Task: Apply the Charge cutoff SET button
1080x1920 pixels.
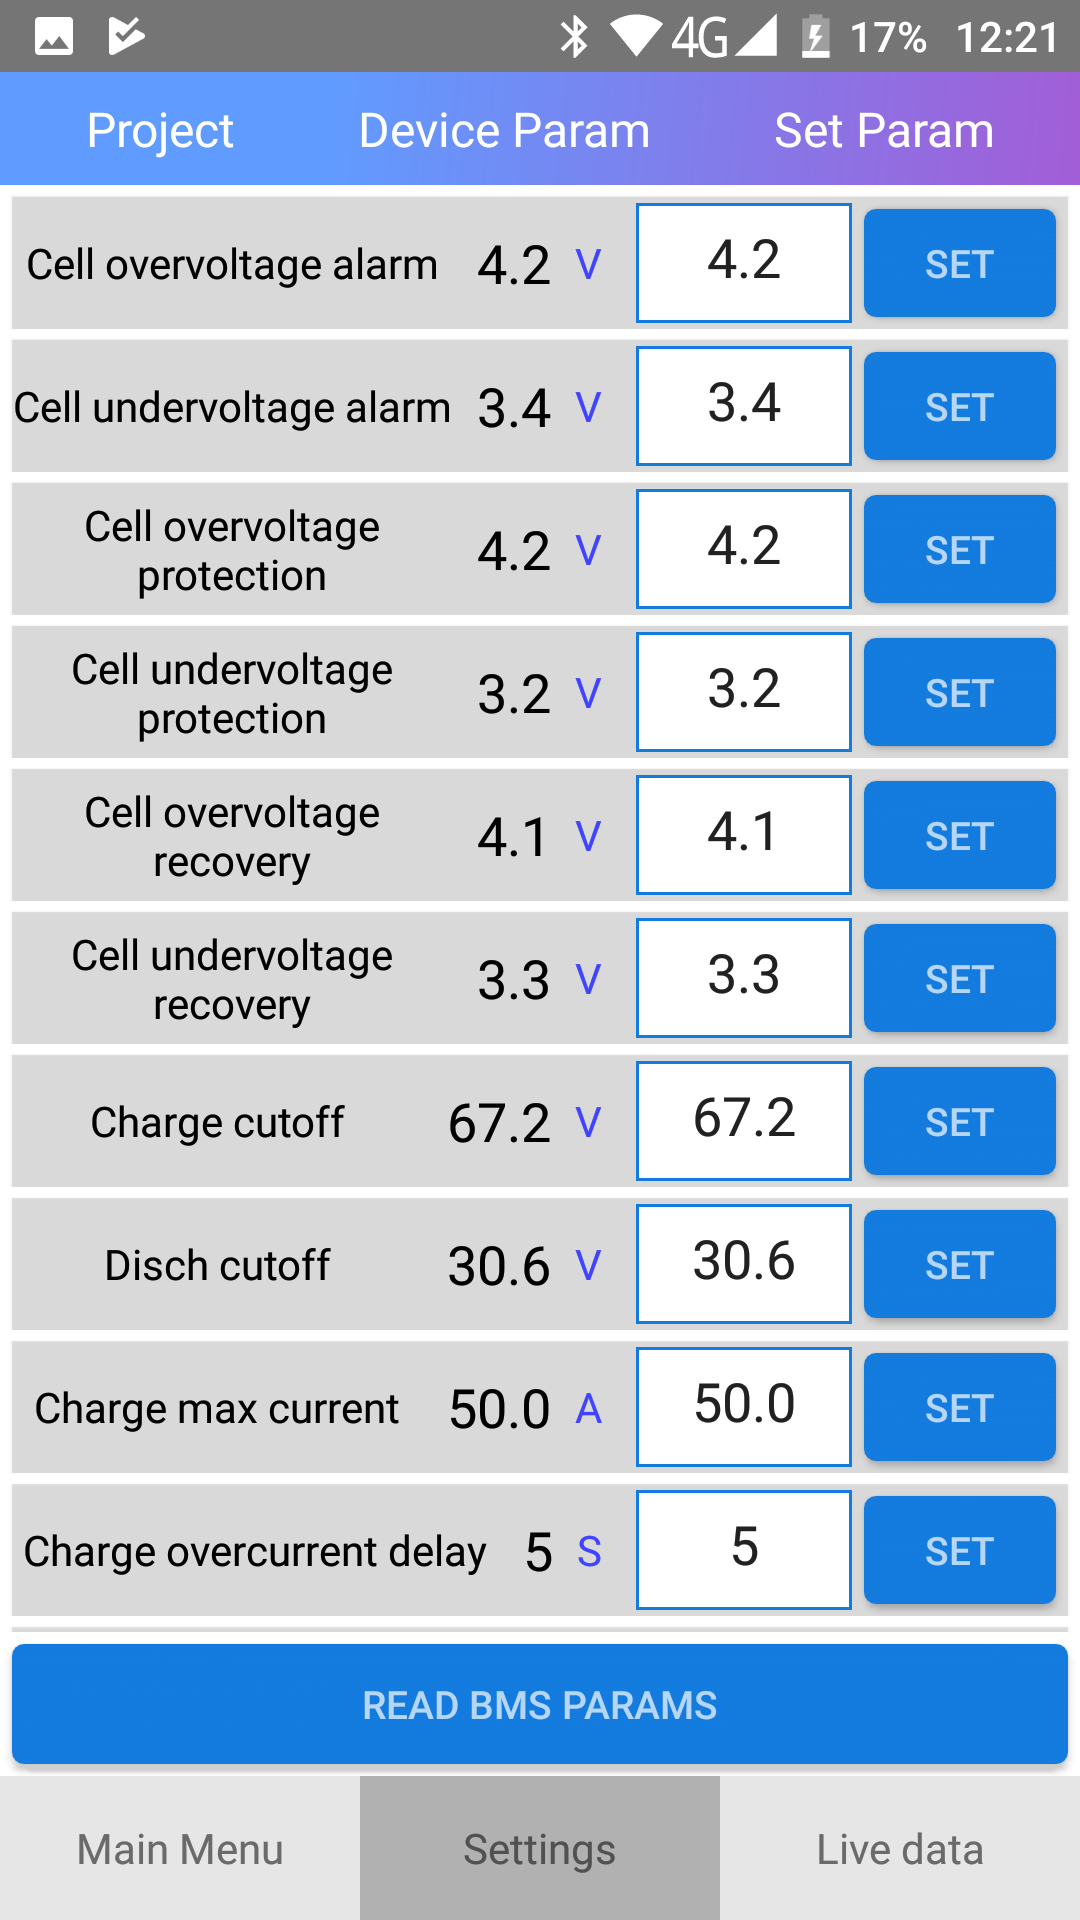Action: pos(959,1121)
